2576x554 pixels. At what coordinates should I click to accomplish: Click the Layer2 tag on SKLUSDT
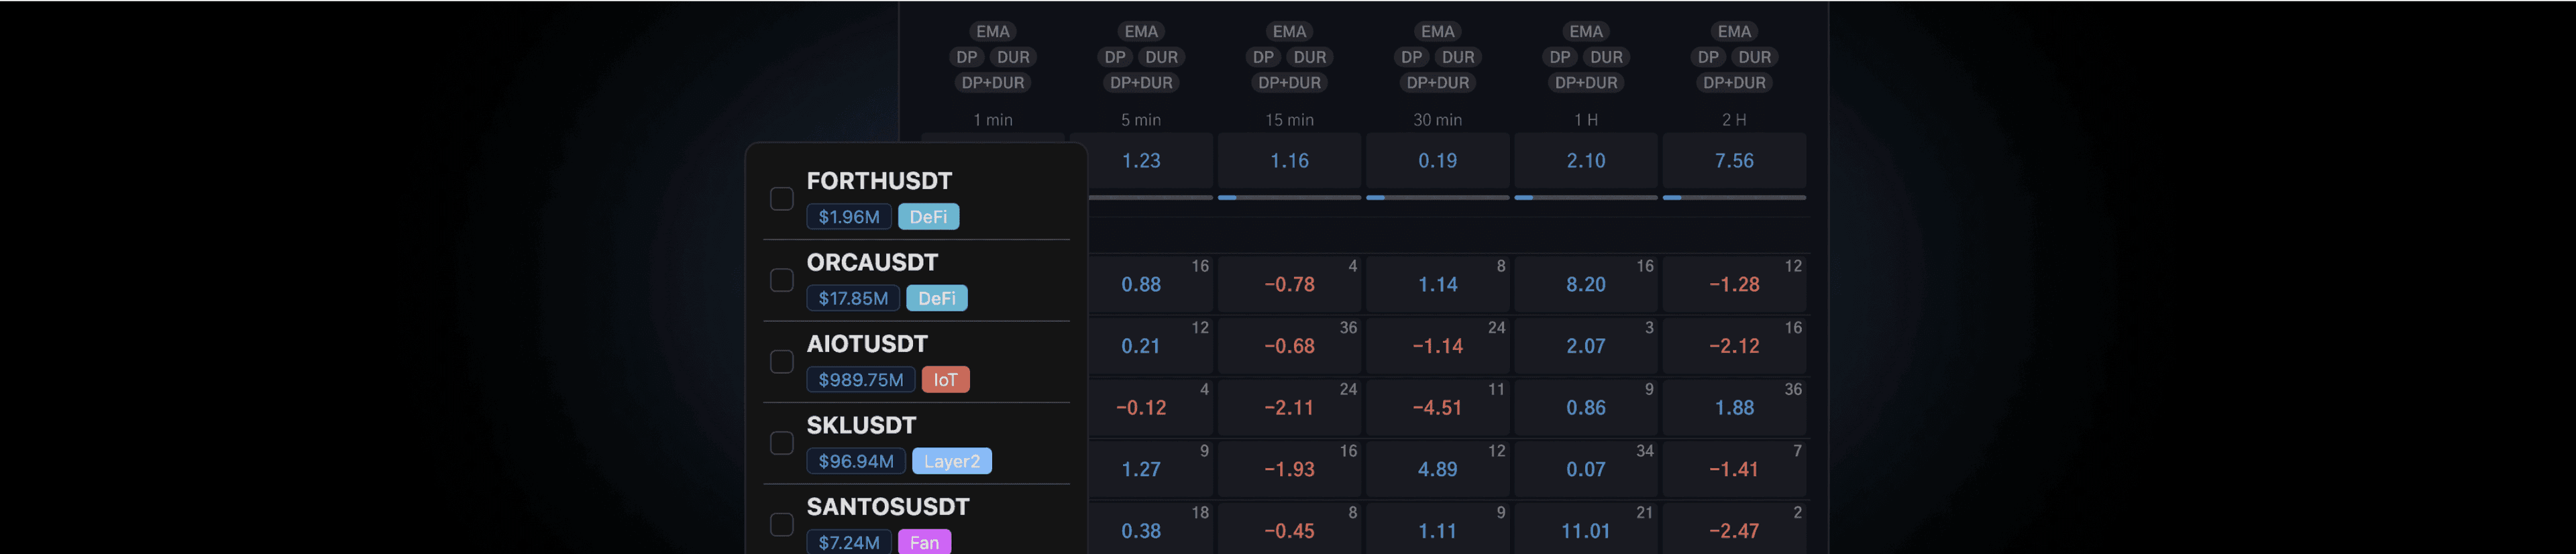[x=951, y=461]
